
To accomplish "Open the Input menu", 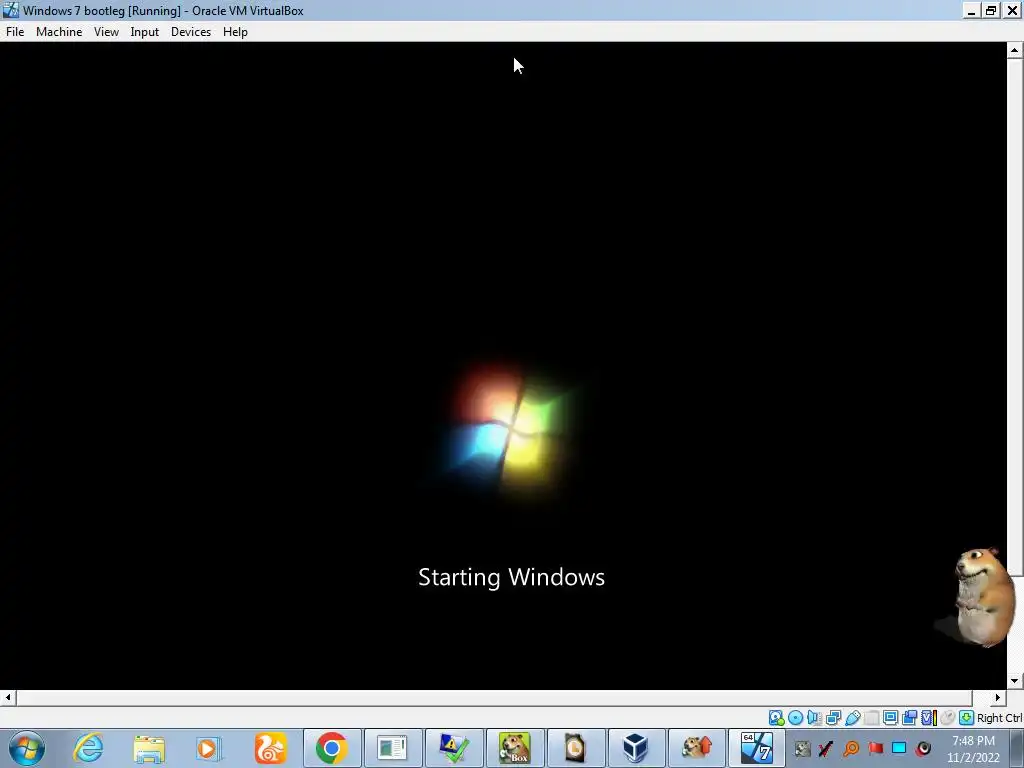I will tap(144, 32).
